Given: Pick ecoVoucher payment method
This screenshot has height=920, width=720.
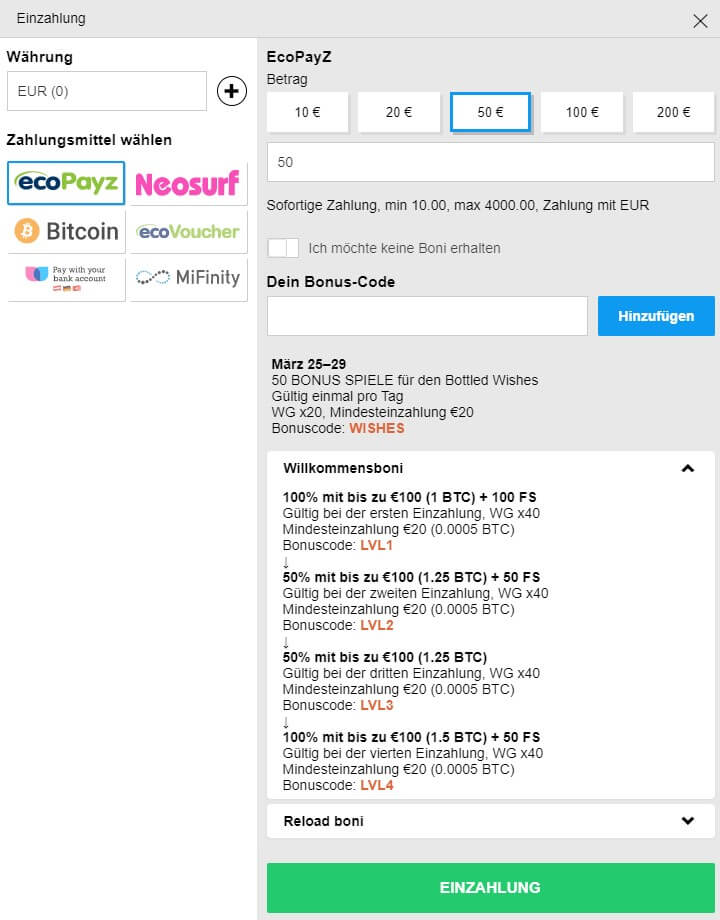Looking at the screenshot, I should (x=188, y=231).
